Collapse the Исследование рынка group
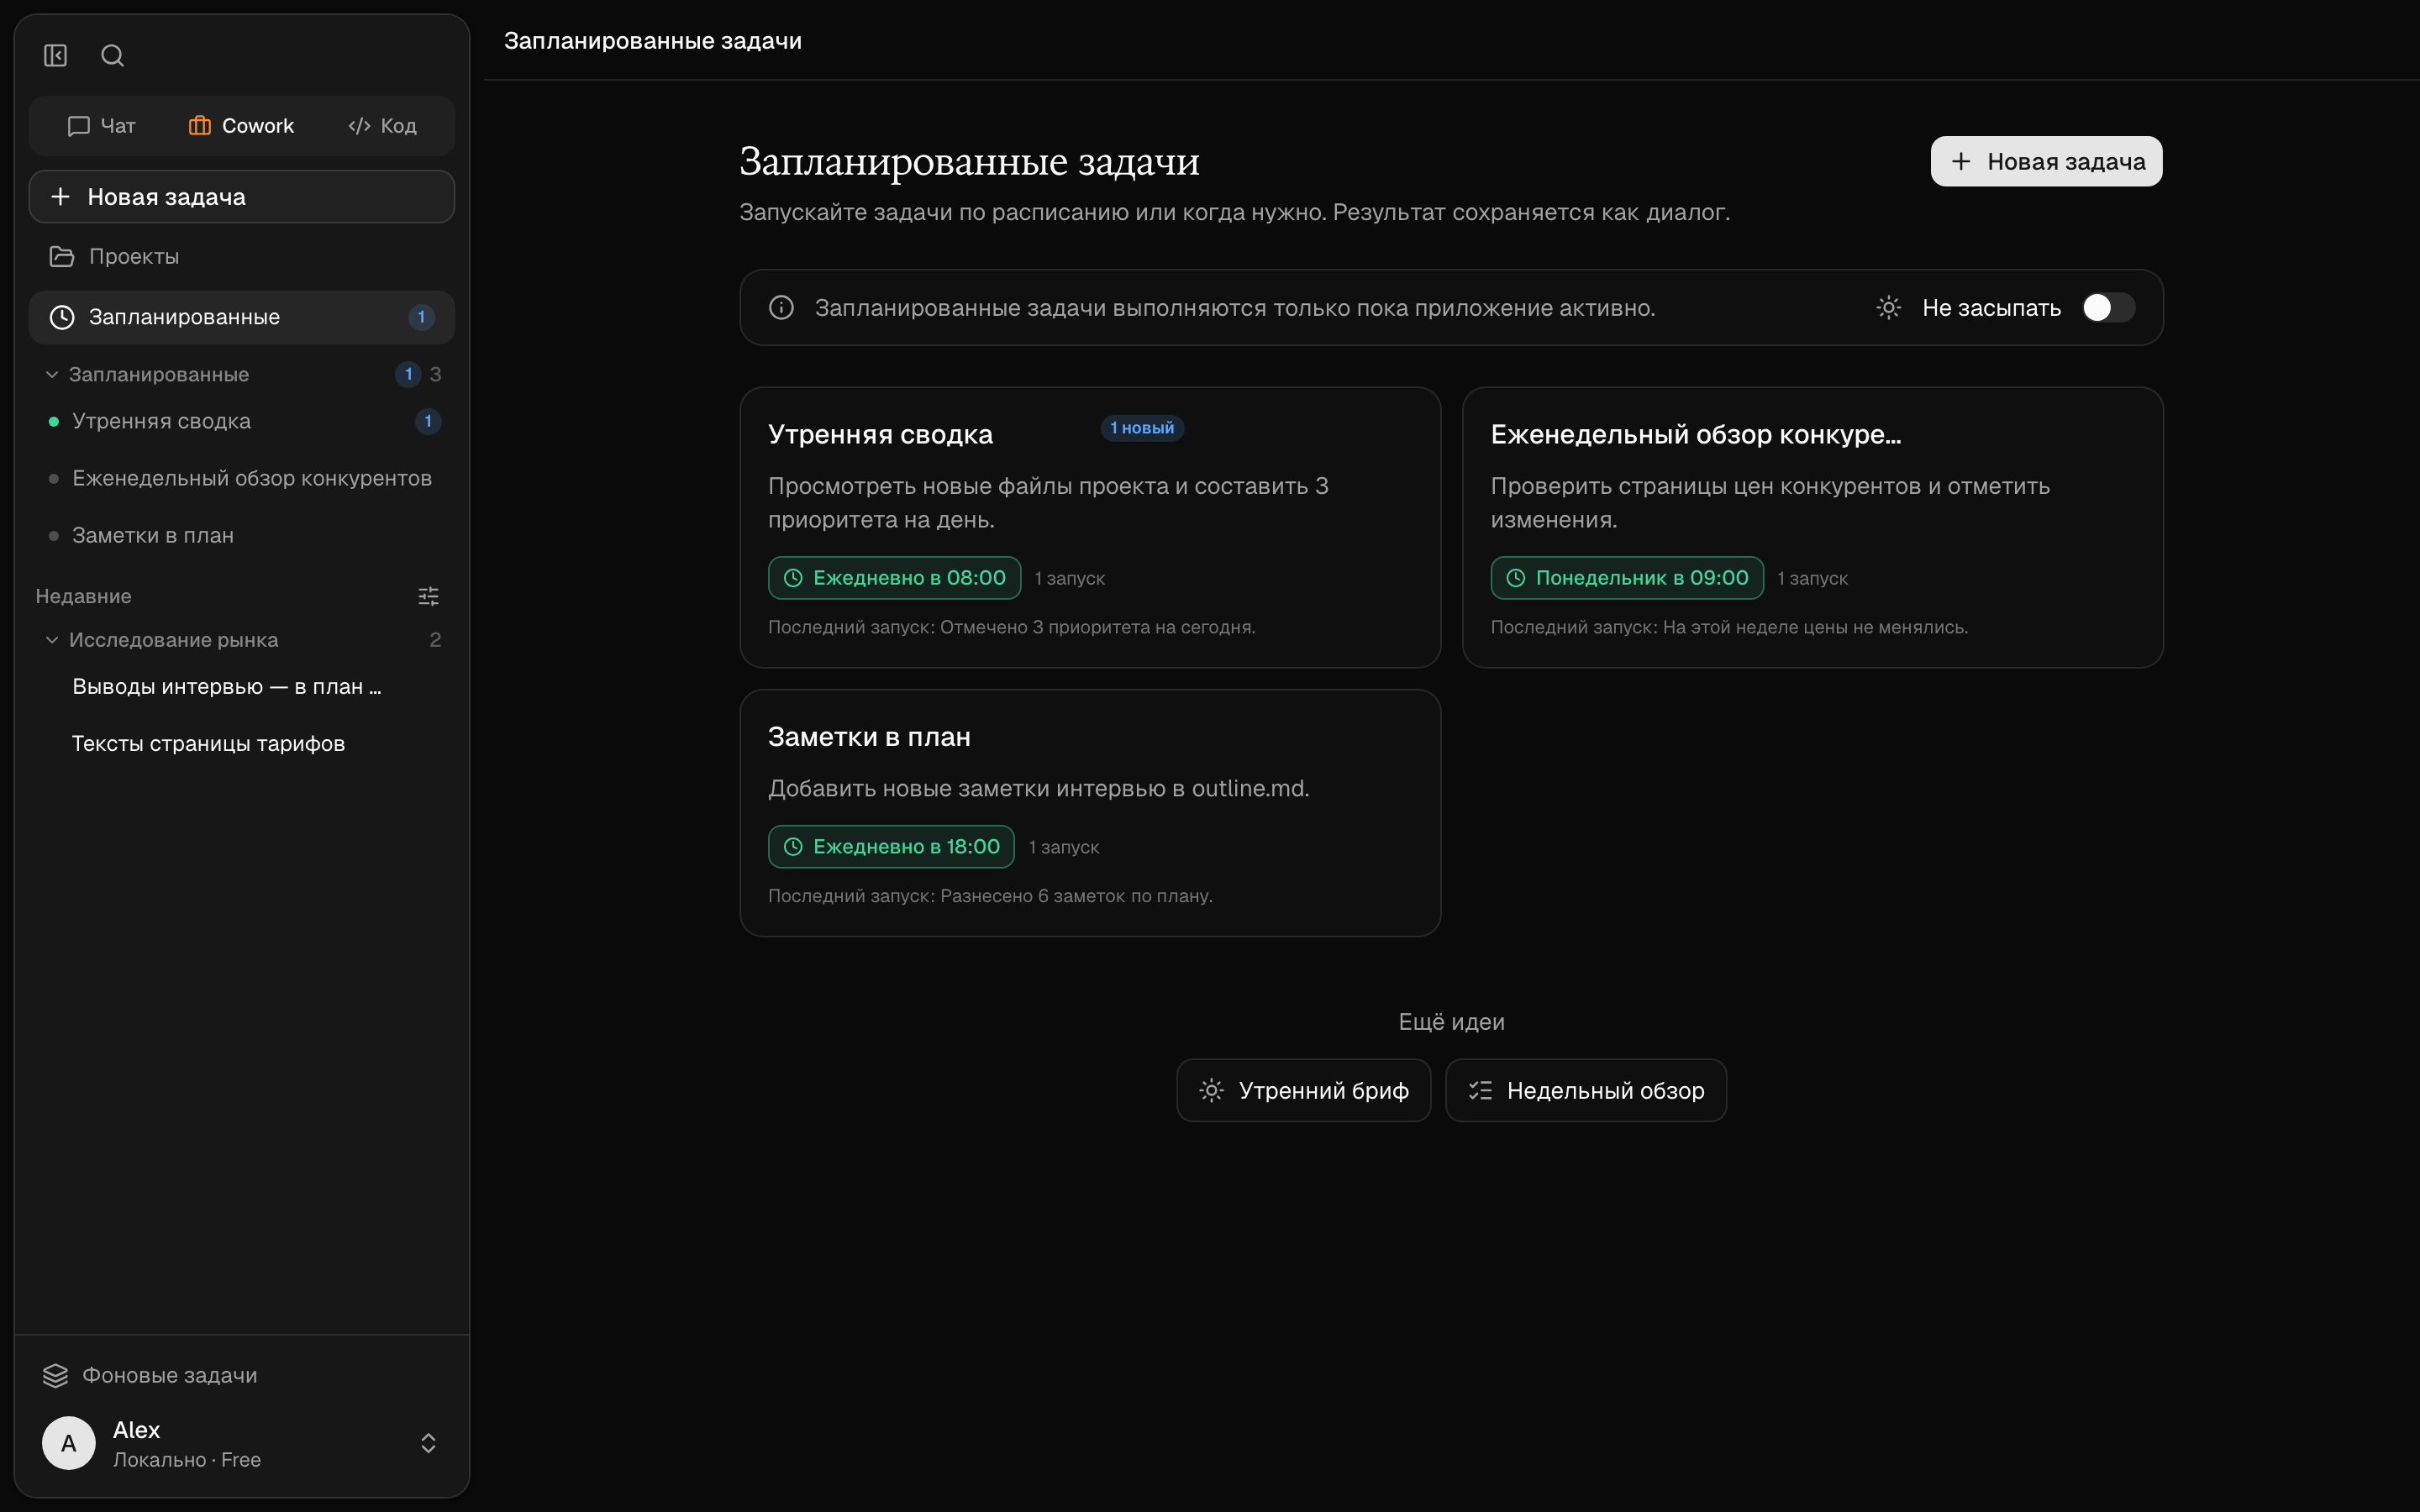2420x1512 pixels. point(52,640)
